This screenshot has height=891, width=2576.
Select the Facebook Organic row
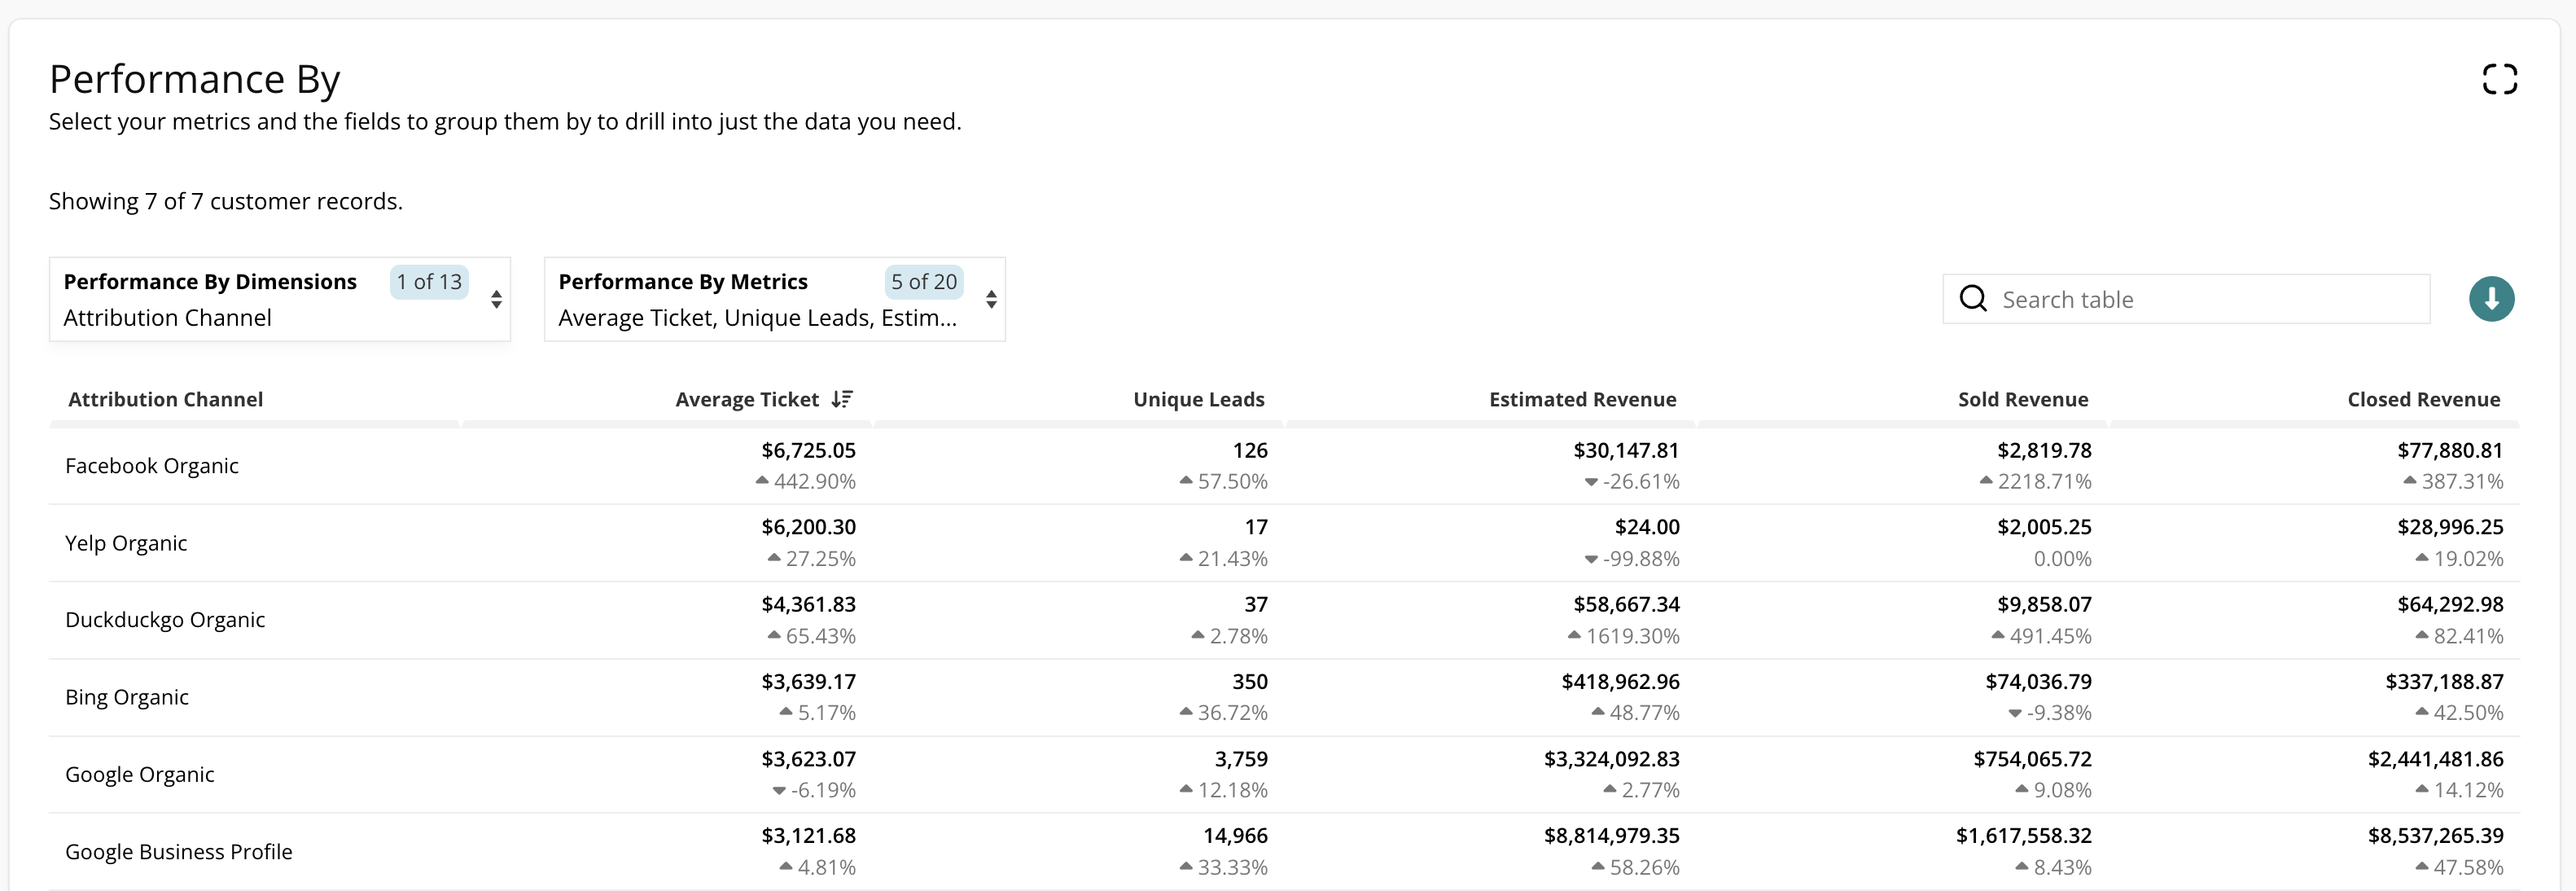tap(152, 466)
